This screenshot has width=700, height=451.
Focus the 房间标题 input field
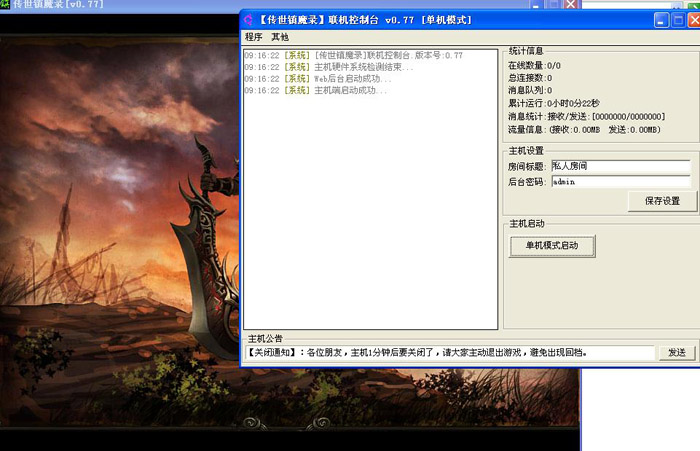(x=619, y=166)
